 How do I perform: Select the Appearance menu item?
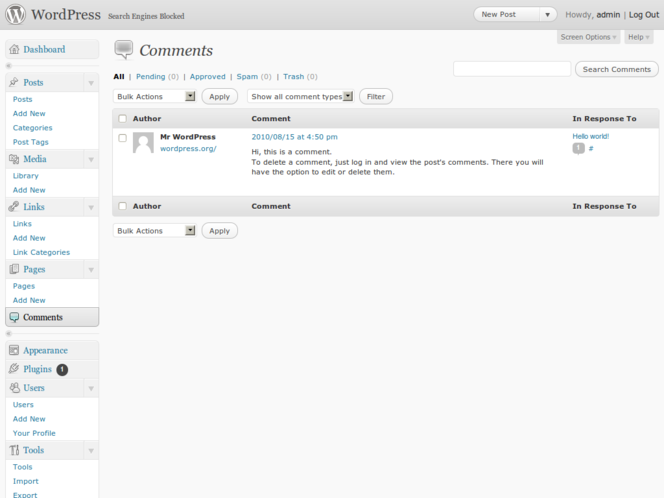click(x=45, y=351)
